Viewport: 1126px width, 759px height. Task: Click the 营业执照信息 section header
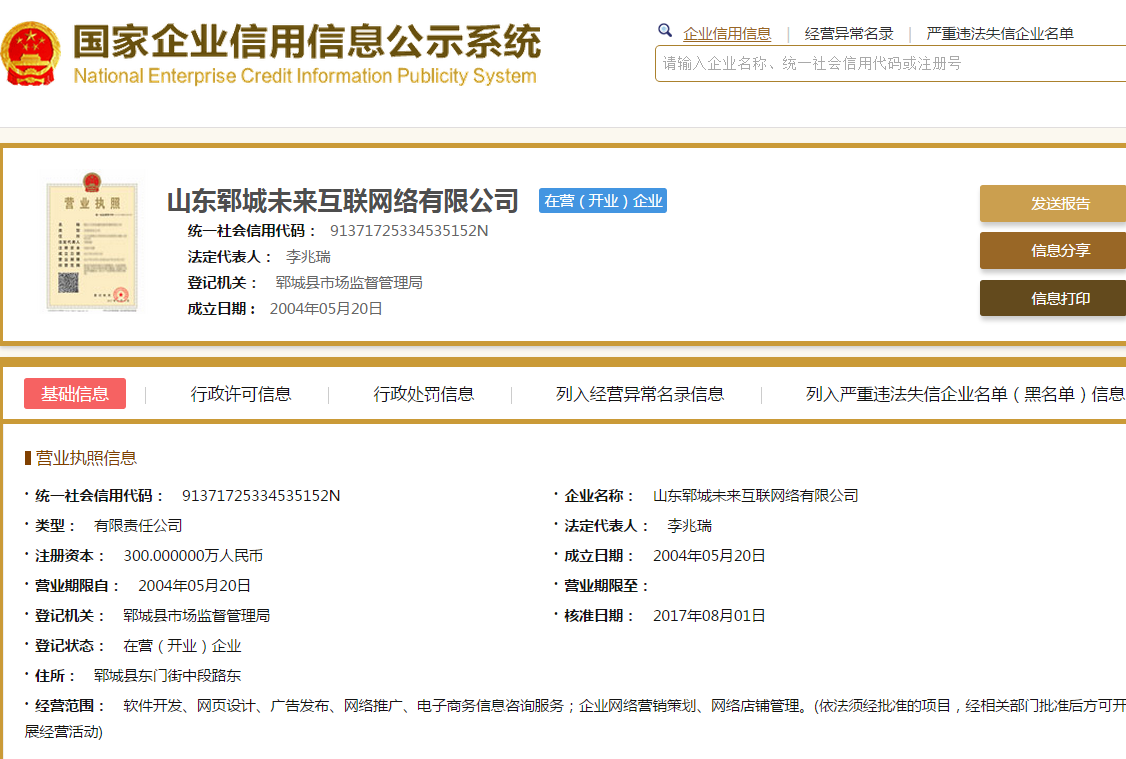click(x=86, y=458)
